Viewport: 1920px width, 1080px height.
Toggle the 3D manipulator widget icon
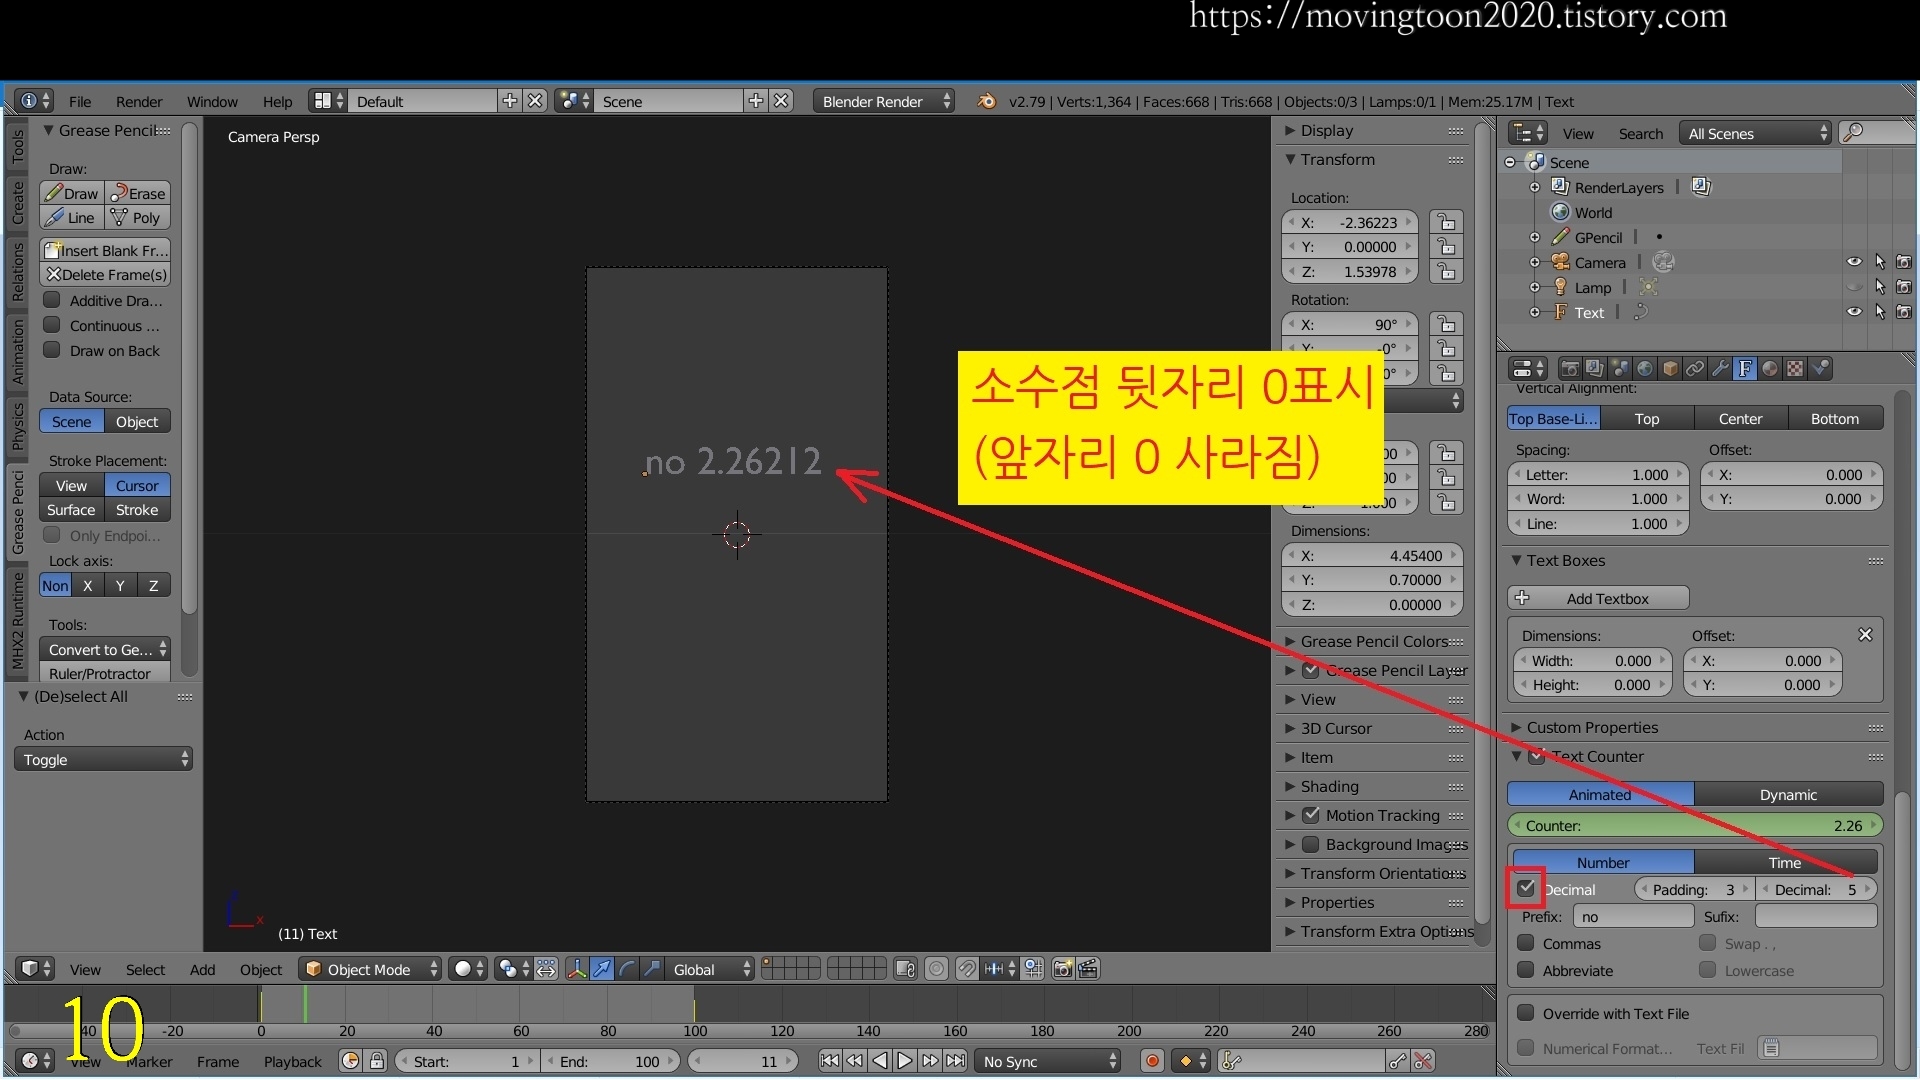click(x=577, y=969)
